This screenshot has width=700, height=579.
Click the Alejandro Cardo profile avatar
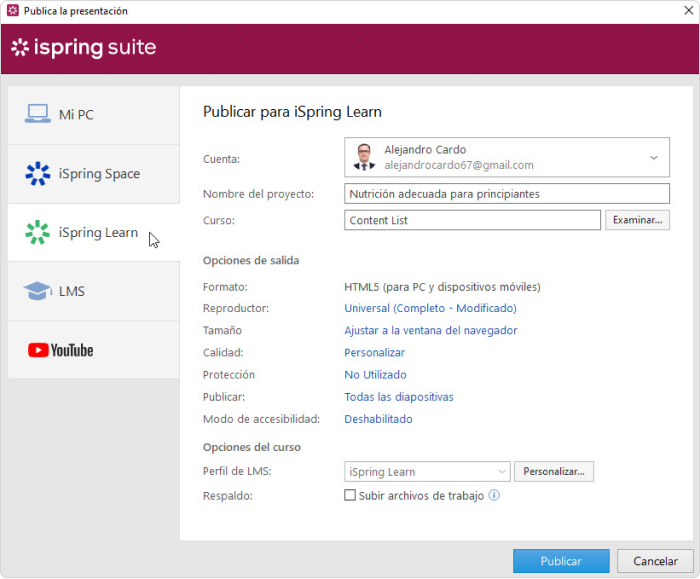tap(364, 157)
